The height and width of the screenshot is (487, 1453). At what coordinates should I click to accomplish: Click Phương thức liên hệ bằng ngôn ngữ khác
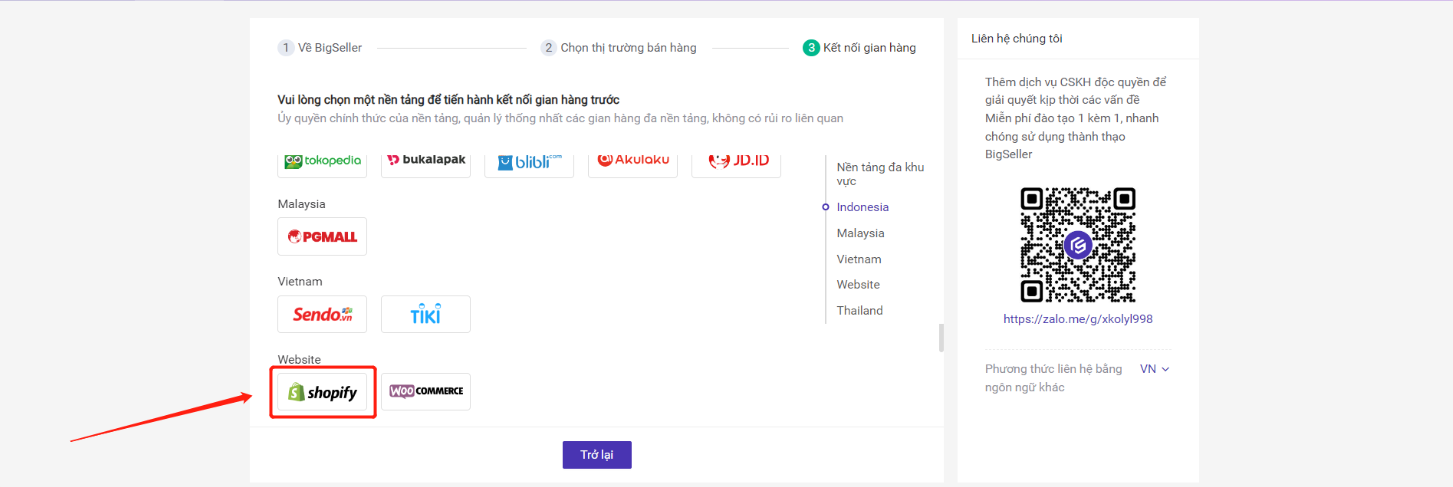1053,378
